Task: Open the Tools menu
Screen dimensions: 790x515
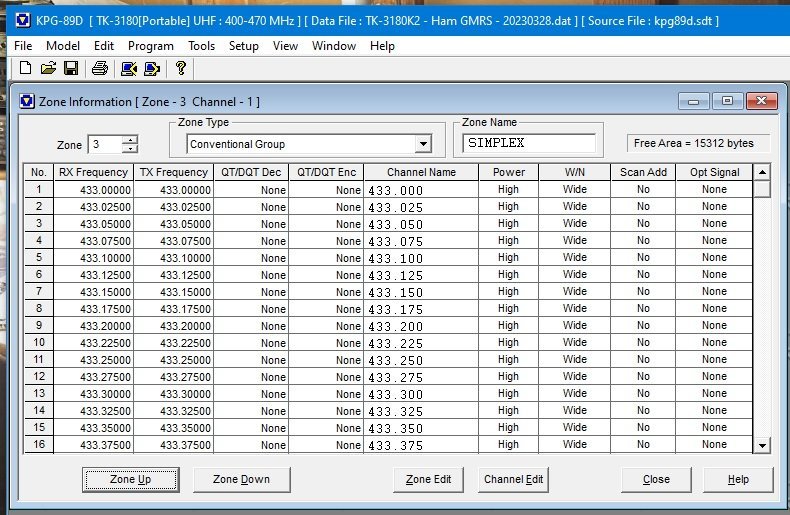Action: click(x=201, y=46)
